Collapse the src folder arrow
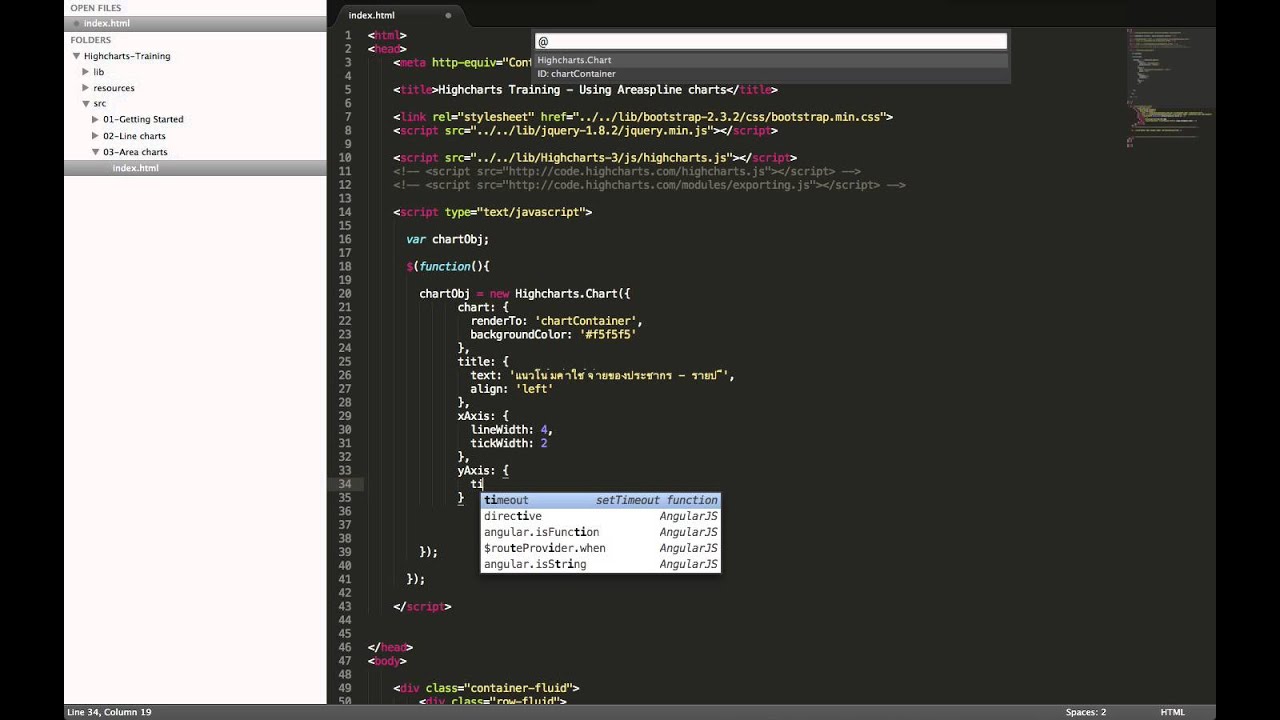1280x720 pixels. [x=87, y=103]
